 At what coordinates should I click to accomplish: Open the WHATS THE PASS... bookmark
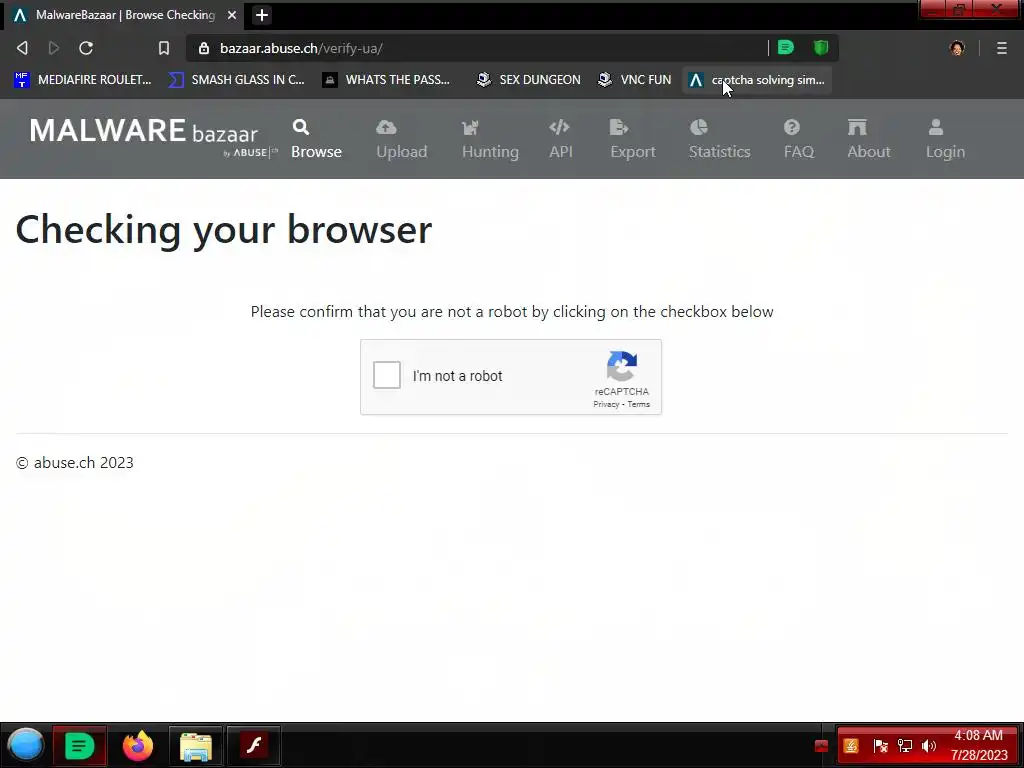click(x=386, y=80)
